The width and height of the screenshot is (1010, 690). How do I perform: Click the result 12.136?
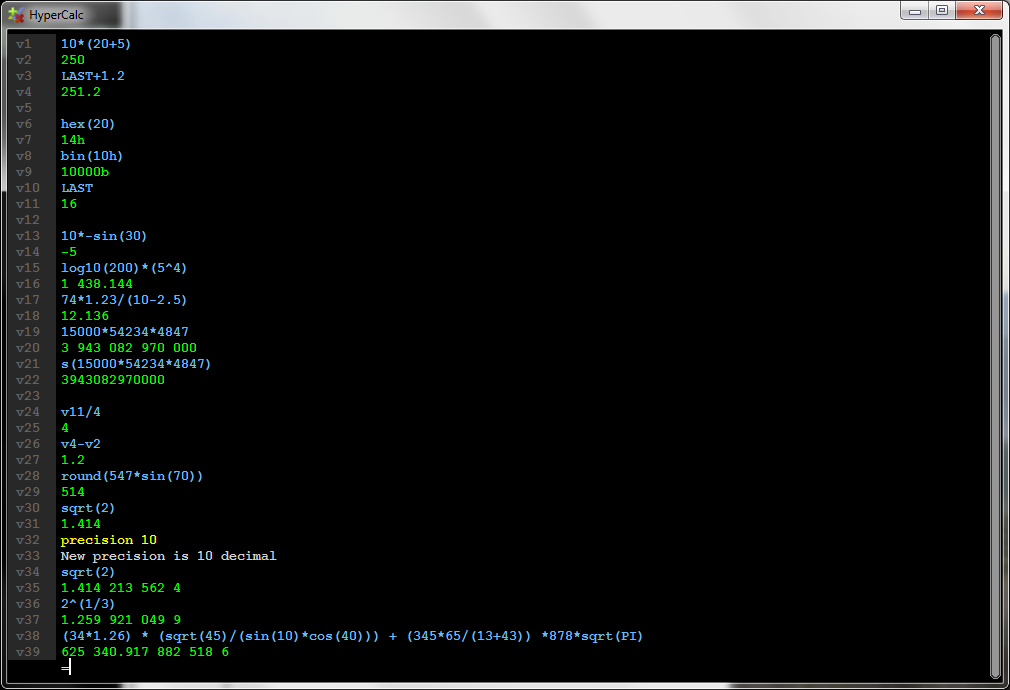tap(85, 316)
